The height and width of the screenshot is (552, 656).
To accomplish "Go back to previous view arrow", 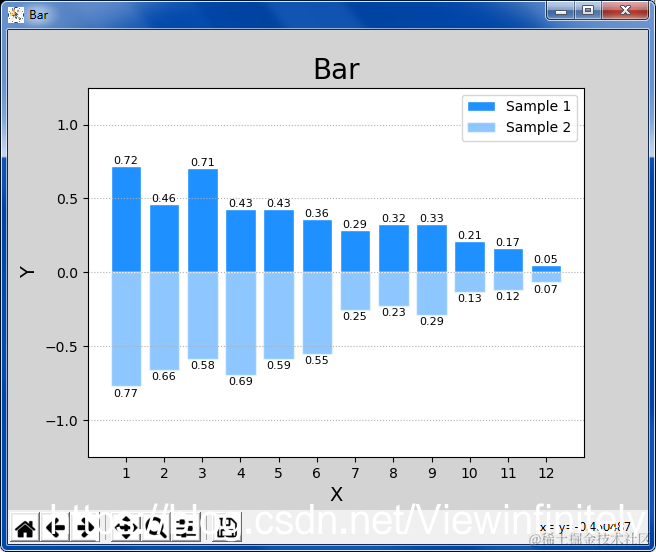I will click(x=55, y=527).
